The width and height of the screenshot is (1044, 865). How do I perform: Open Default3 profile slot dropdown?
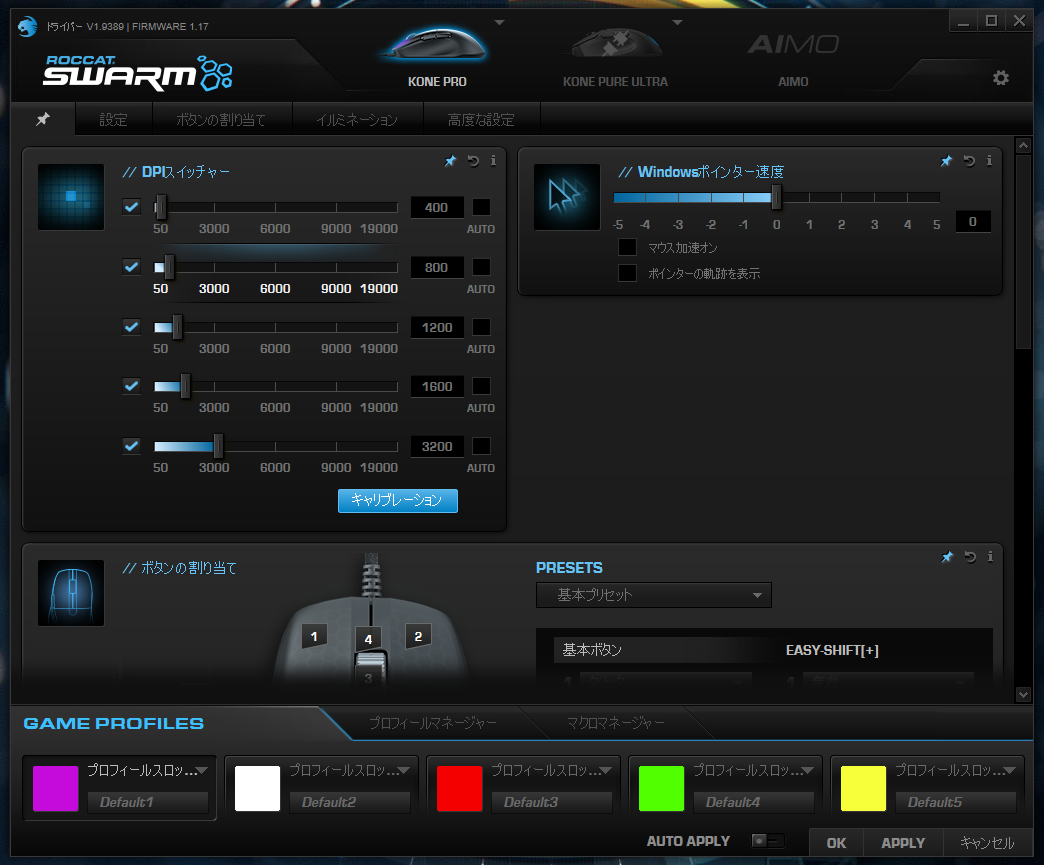pyautogui.click(x=606, y=770)
